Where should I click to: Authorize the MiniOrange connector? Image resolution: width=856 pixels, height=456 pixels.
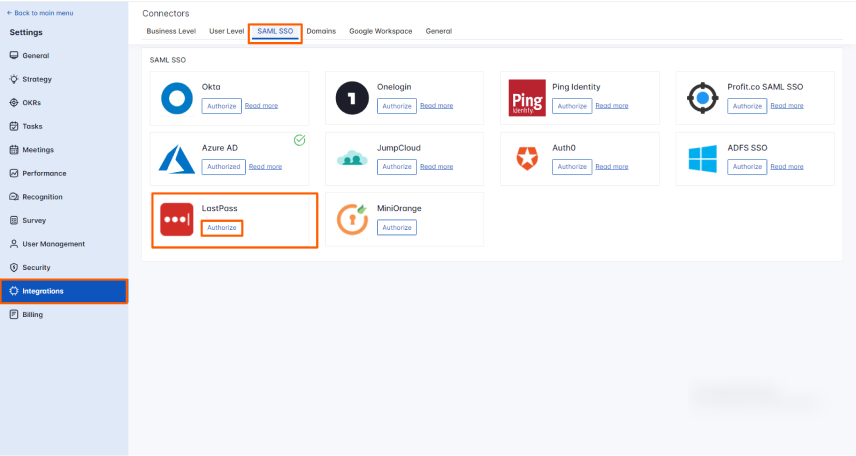click(x=397, y=228)
